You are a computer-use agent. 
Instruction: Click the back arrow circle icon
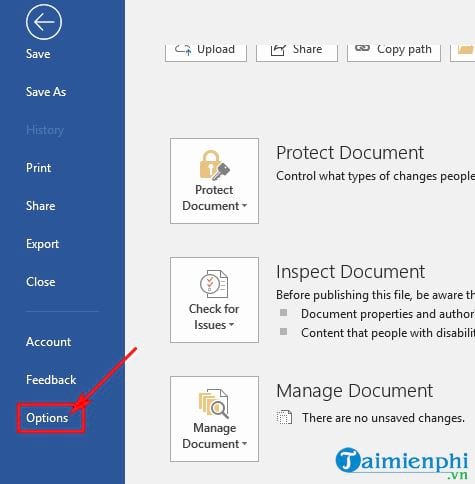(44, 22)
